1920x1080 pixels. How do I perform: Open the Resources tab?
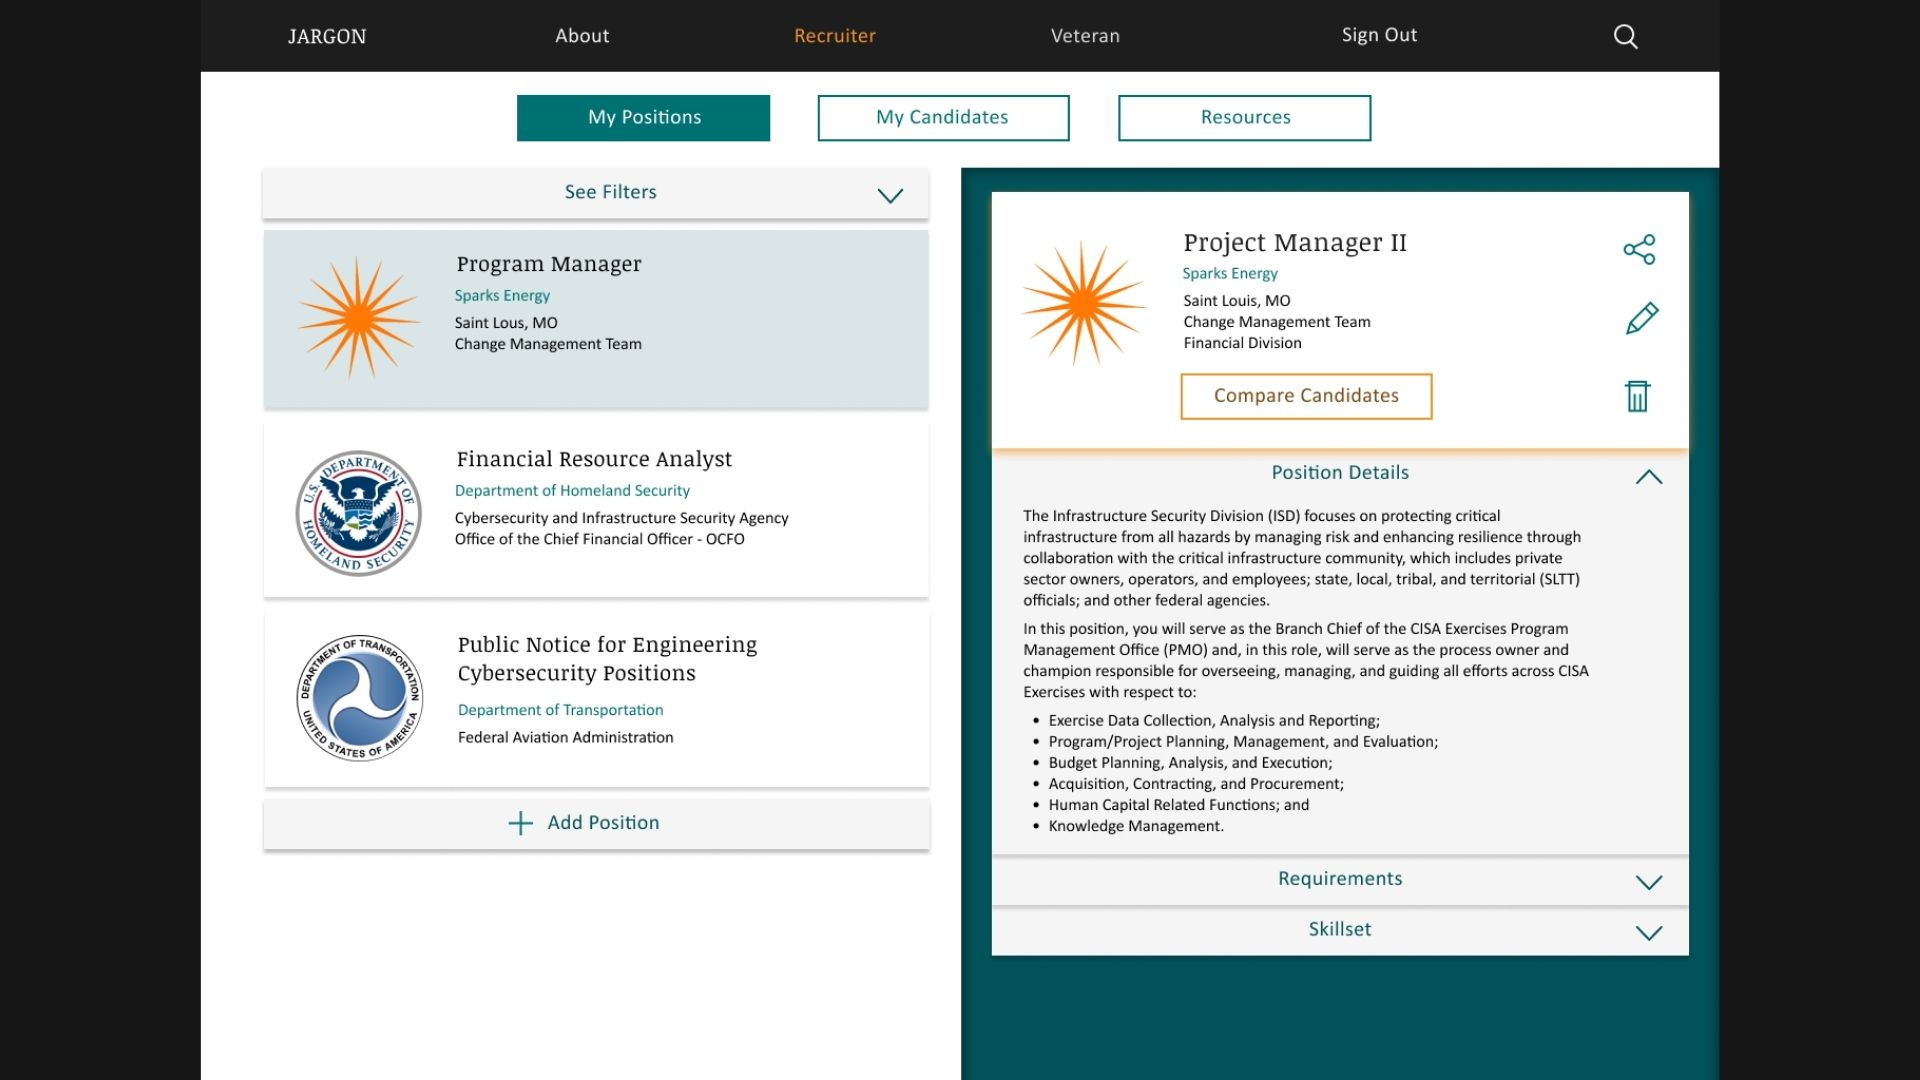[1244, 118]
